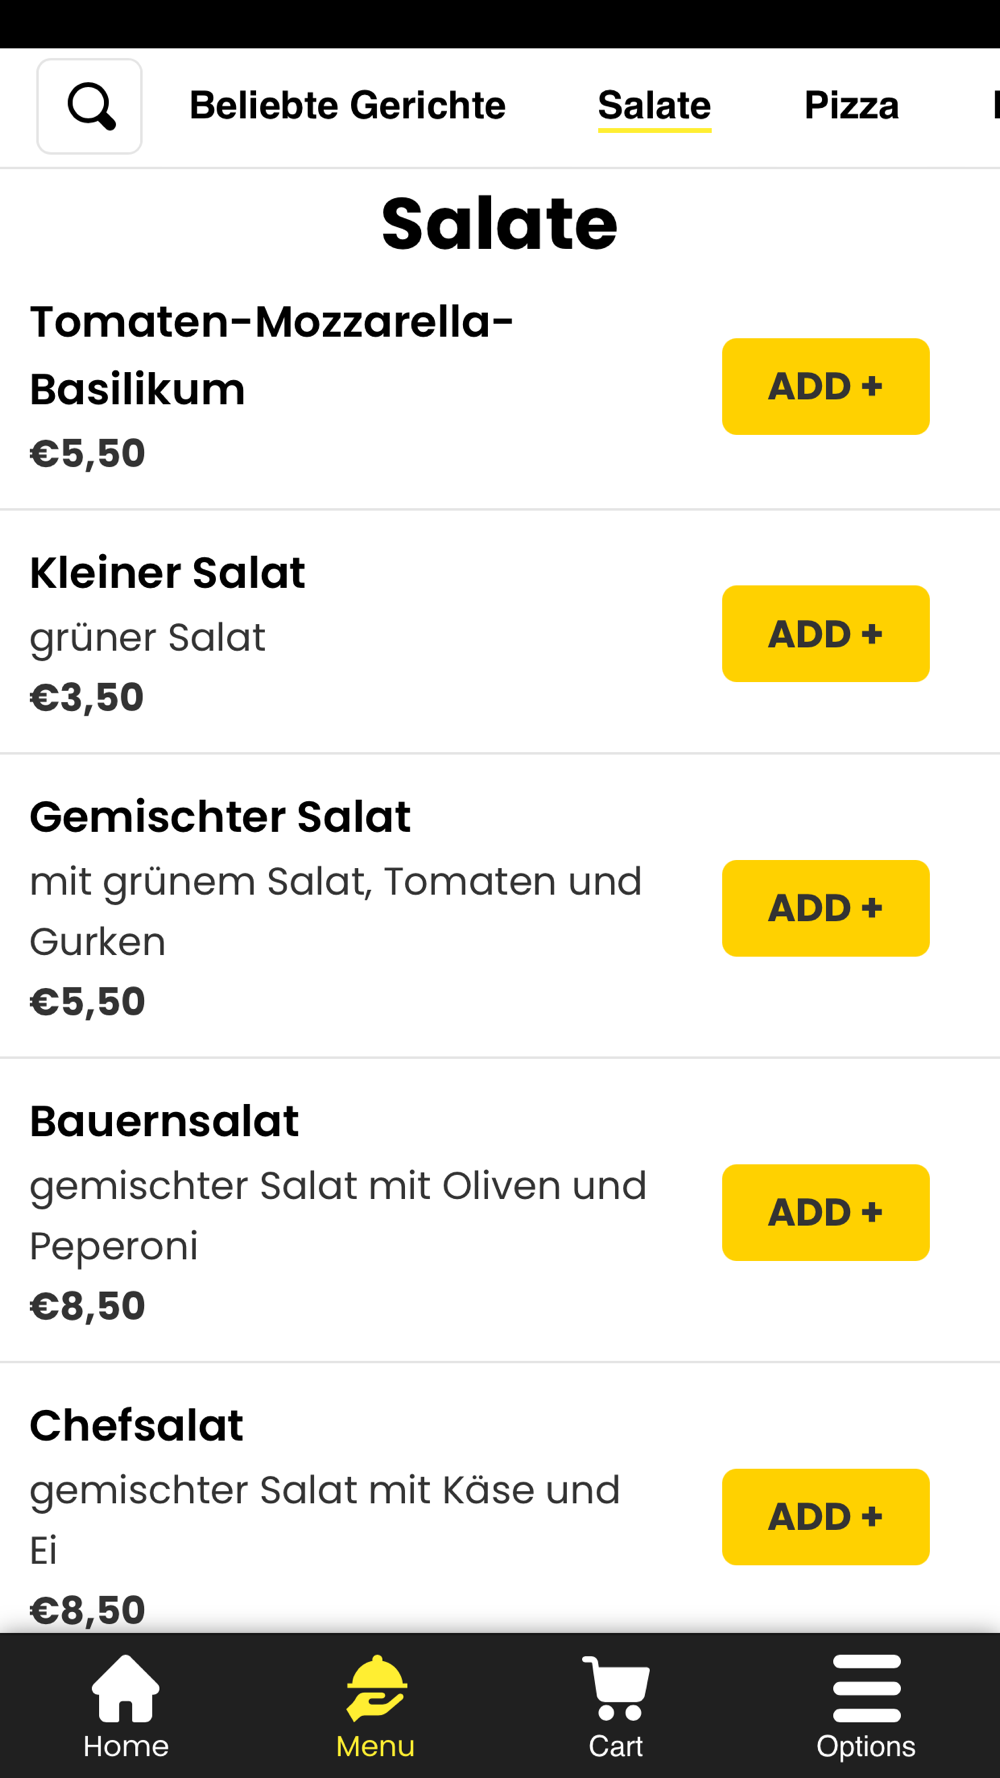Open the search magnifier icon
This screenshot has width=1000, height=1778.
point(90,106)
